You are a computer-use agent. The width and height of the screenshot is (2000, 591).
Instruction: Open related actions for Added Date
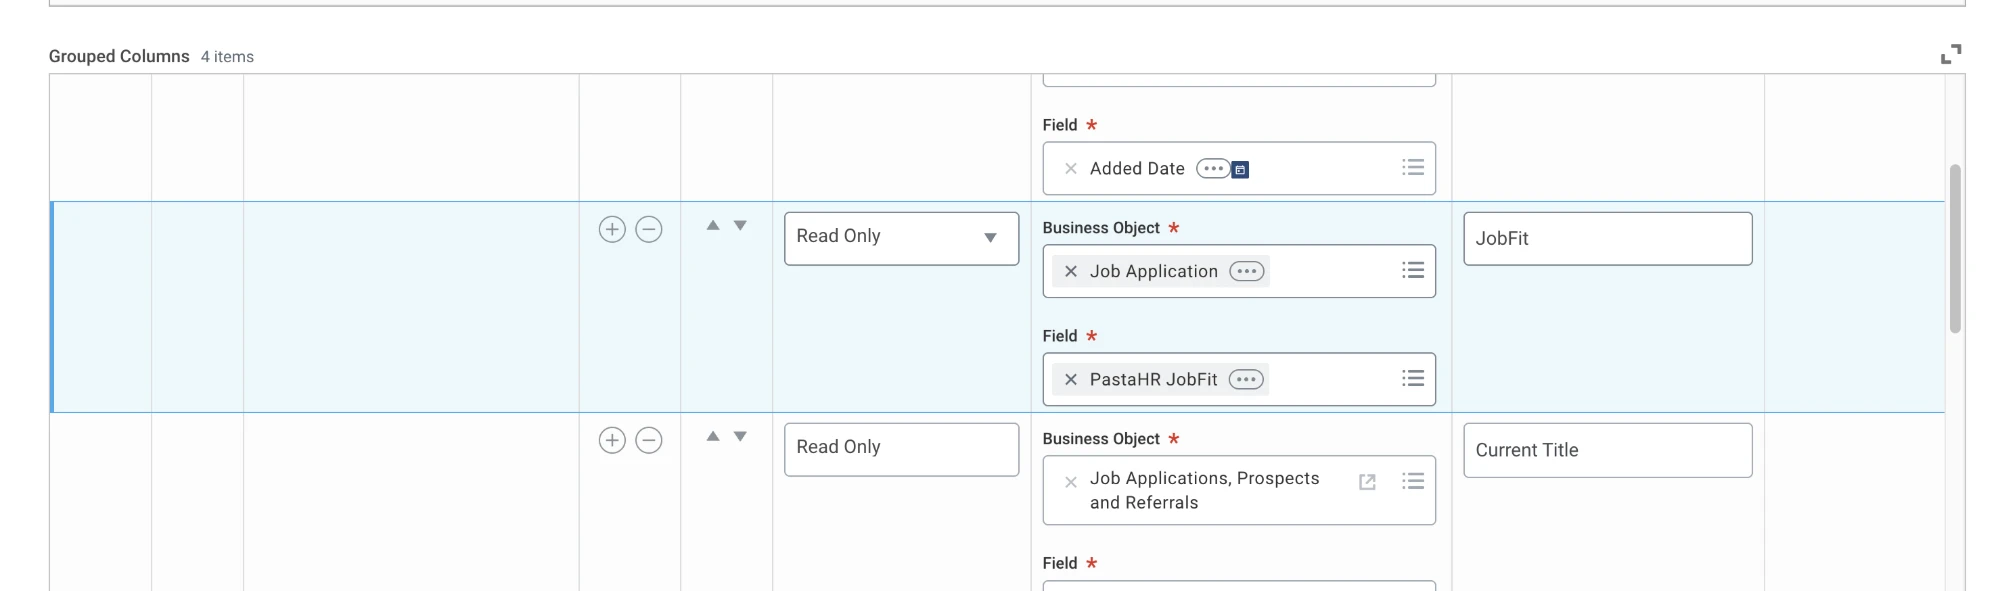(x=1213, y=169)
